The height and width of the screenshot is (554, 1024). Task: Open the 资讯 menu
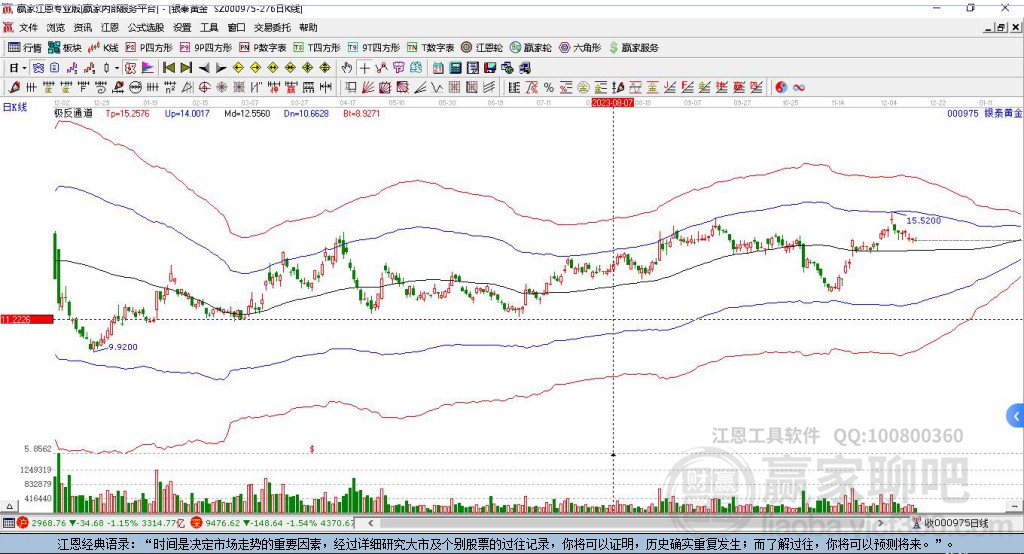coord(83,27)
